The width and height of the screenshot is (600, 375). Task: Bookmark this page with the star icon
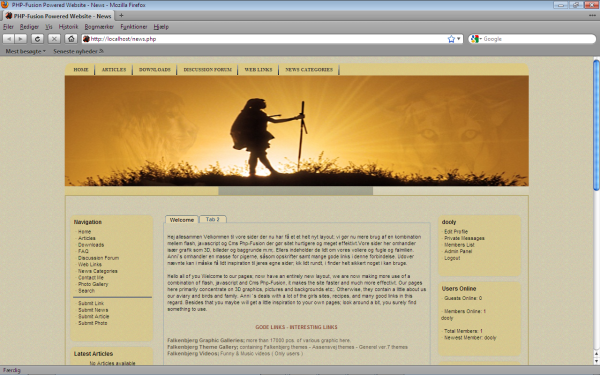tap(451, 39)
